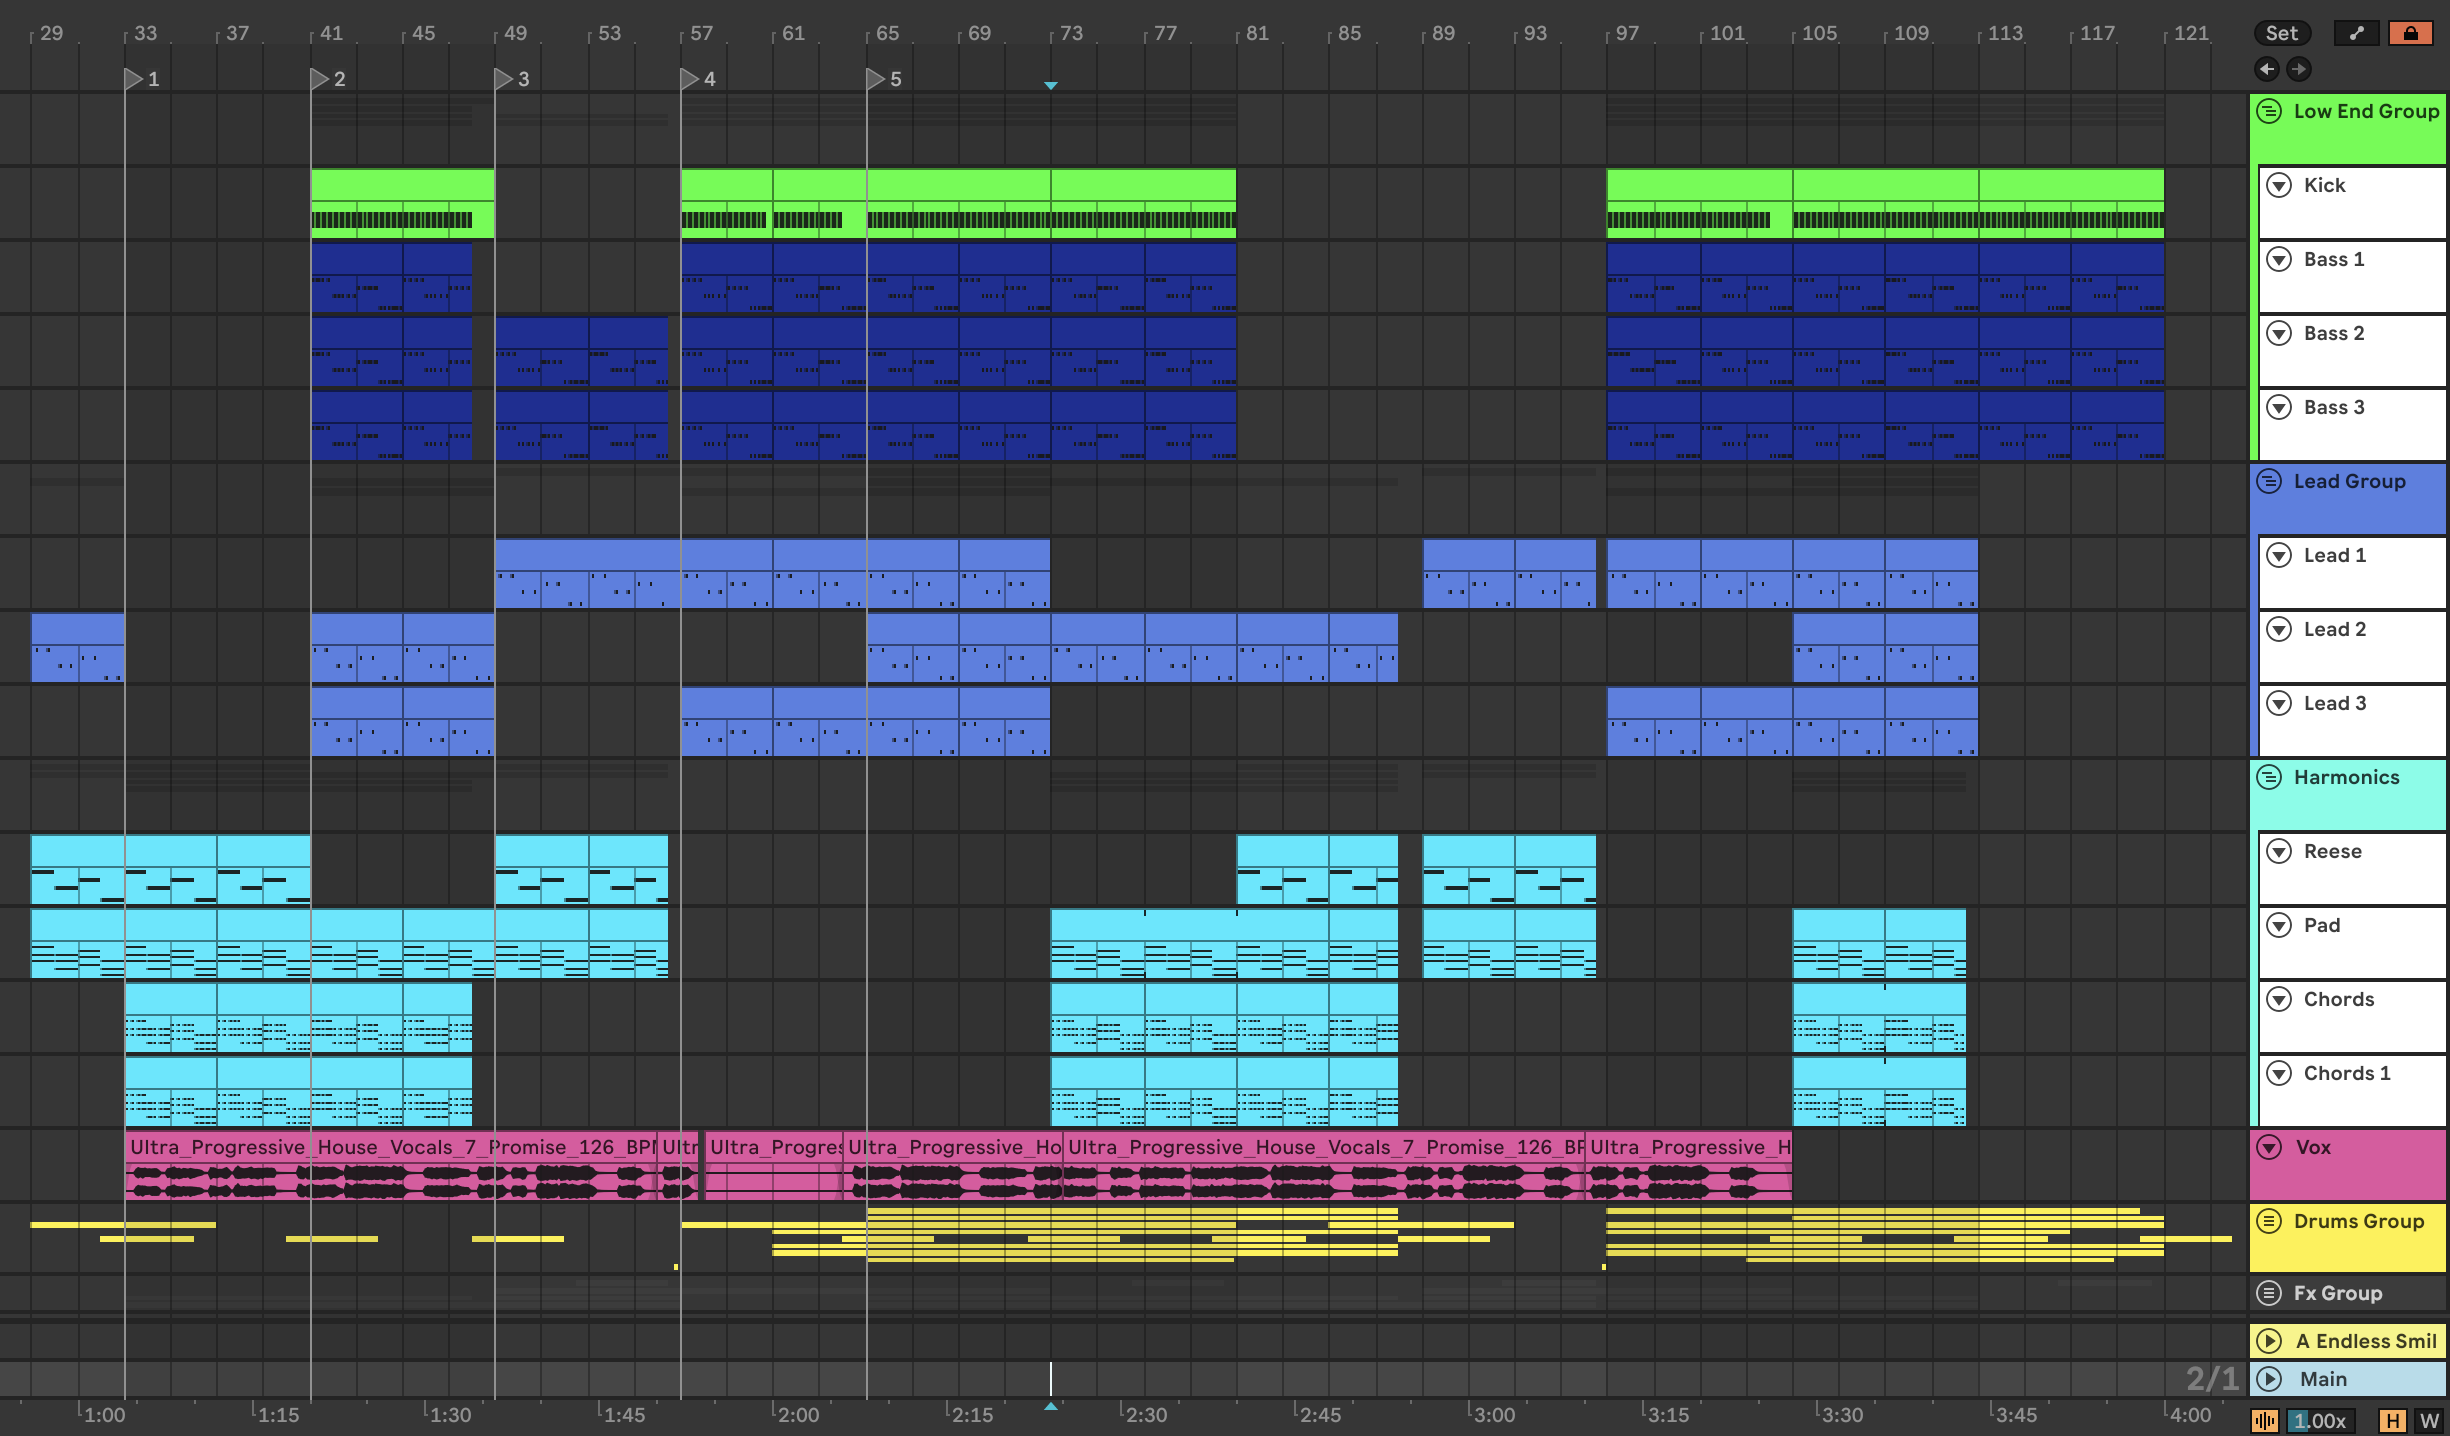Enable the W optimize width button
This screenshot has height=1436, width=2450.
(2429, 1420)
